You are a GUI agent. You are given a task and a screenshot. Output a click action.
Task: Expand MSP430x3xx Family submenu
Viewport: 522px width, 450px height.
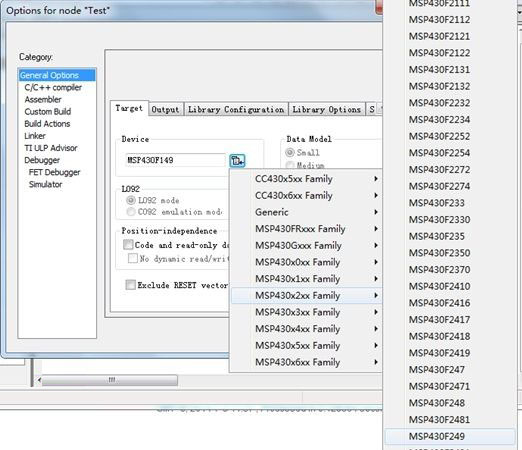point(306,312)
